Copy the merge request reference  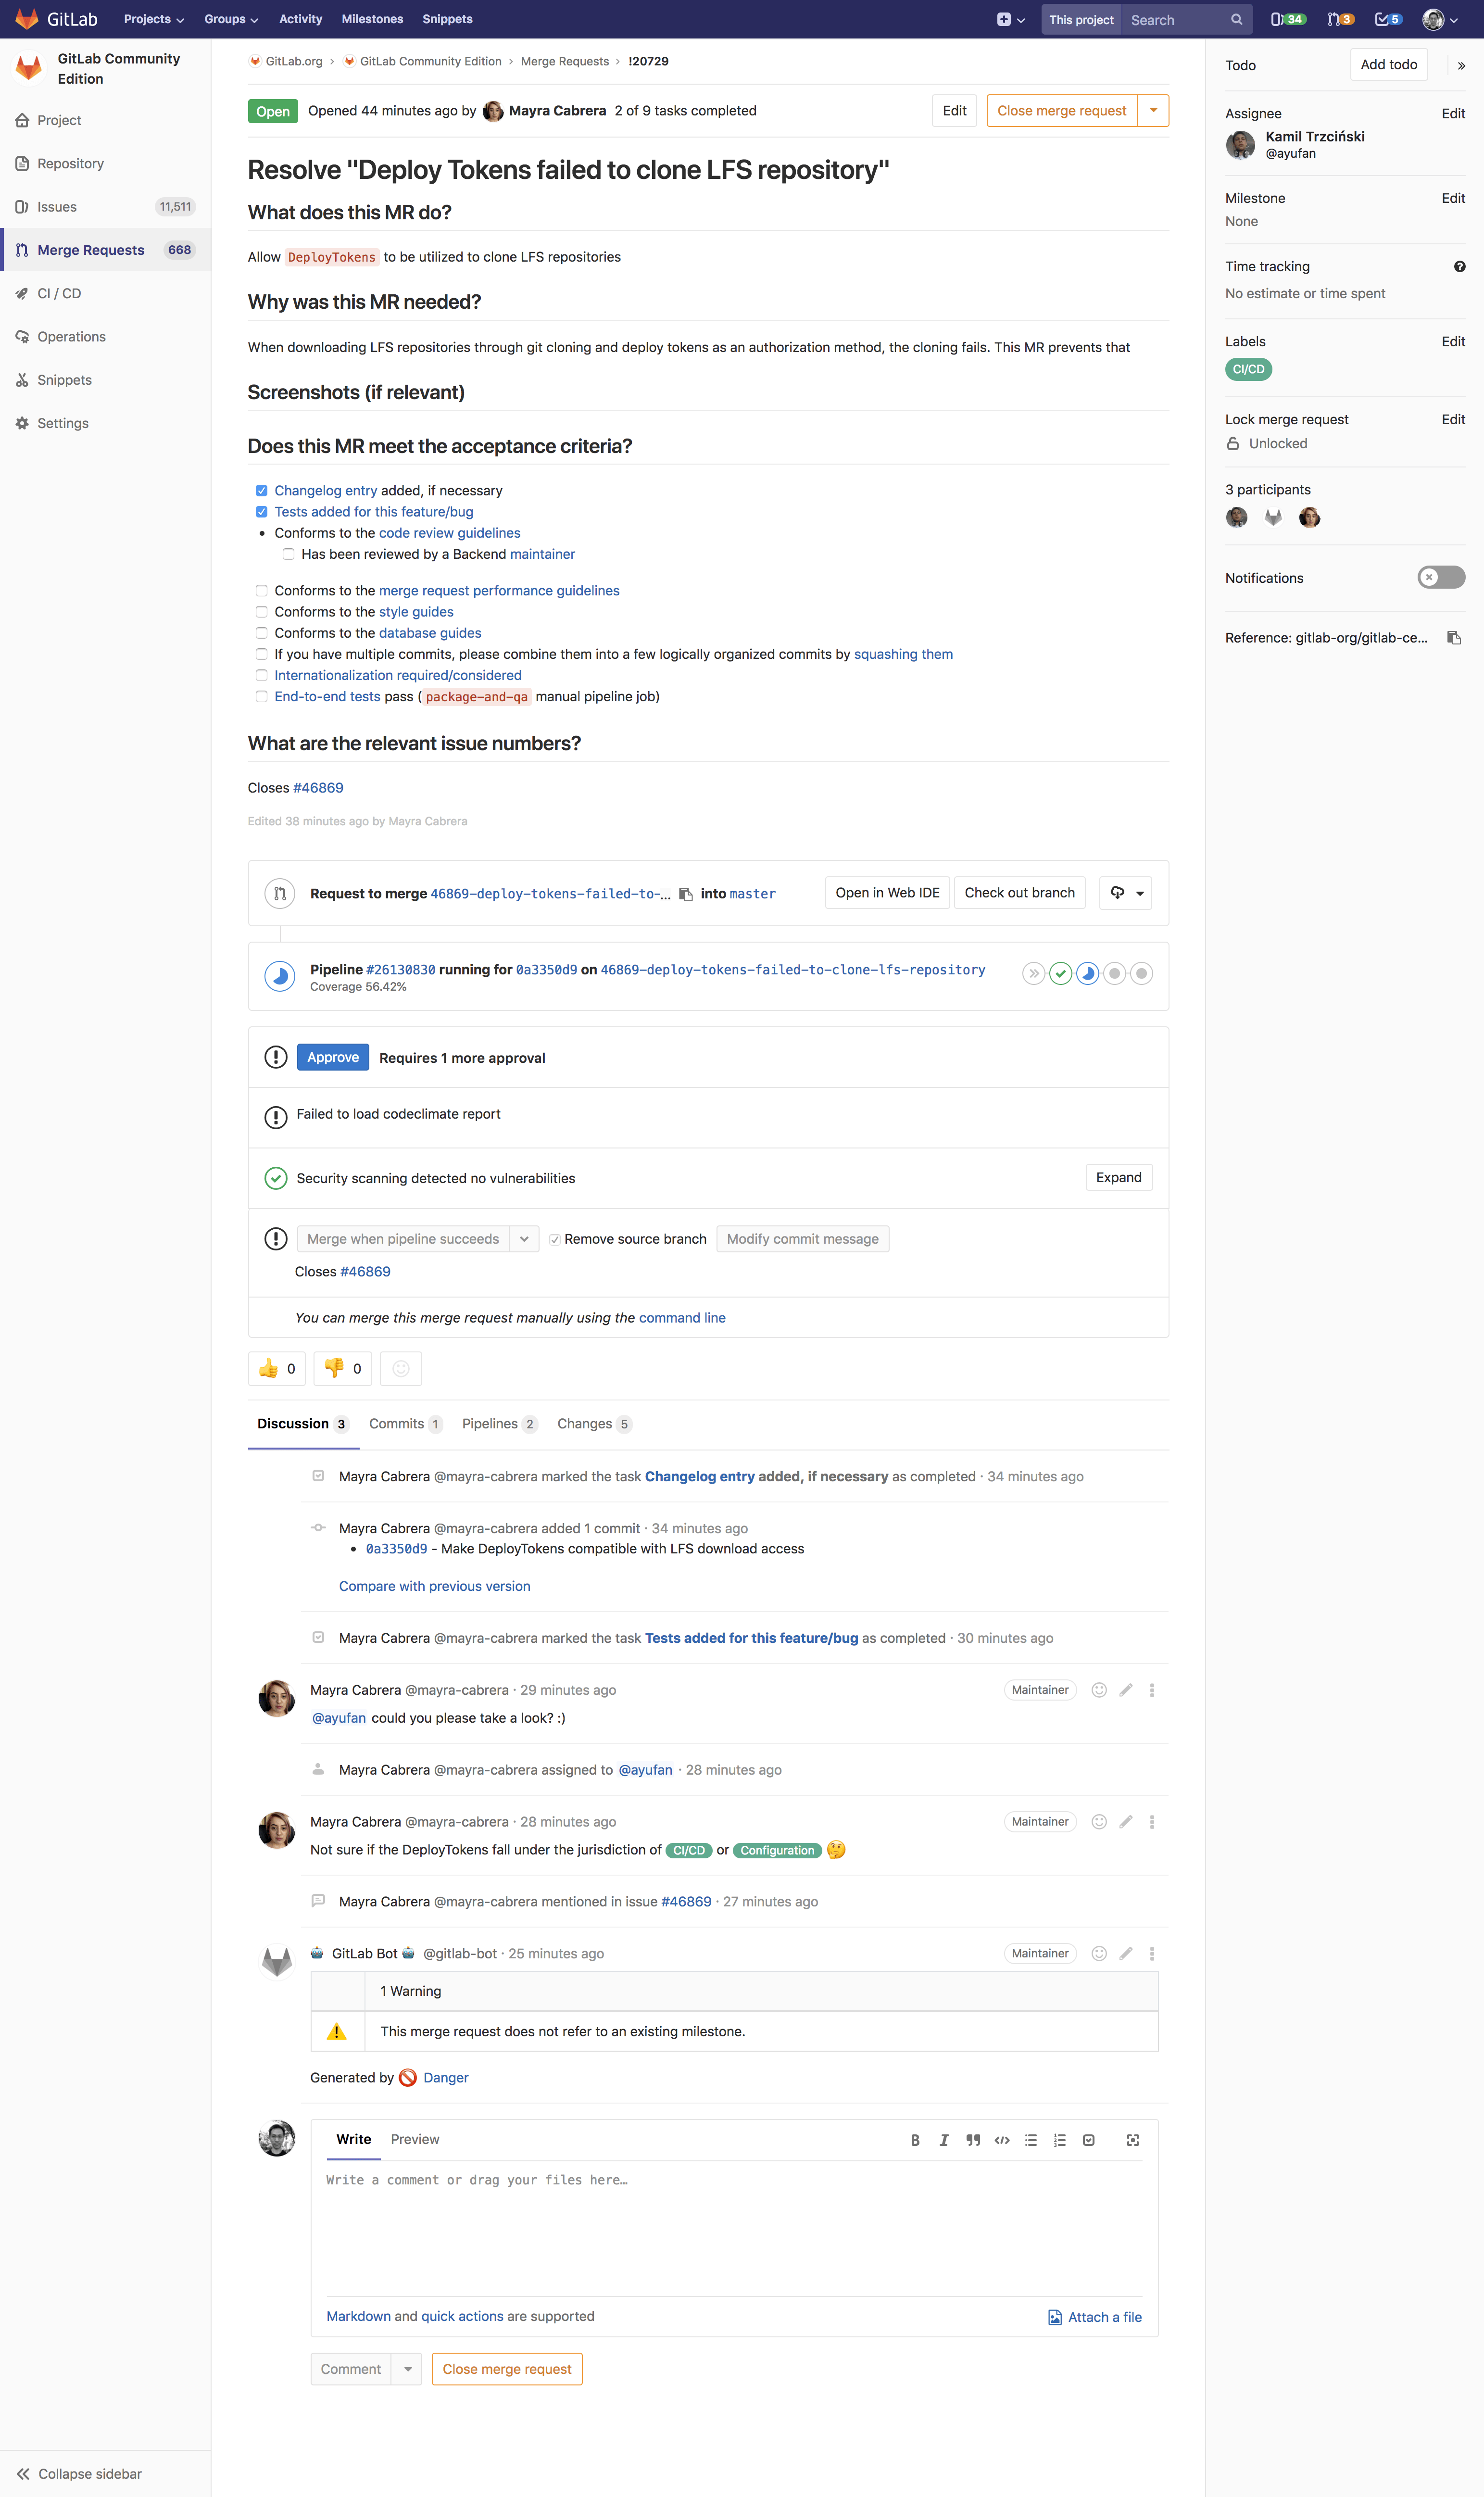(1455, 637)
